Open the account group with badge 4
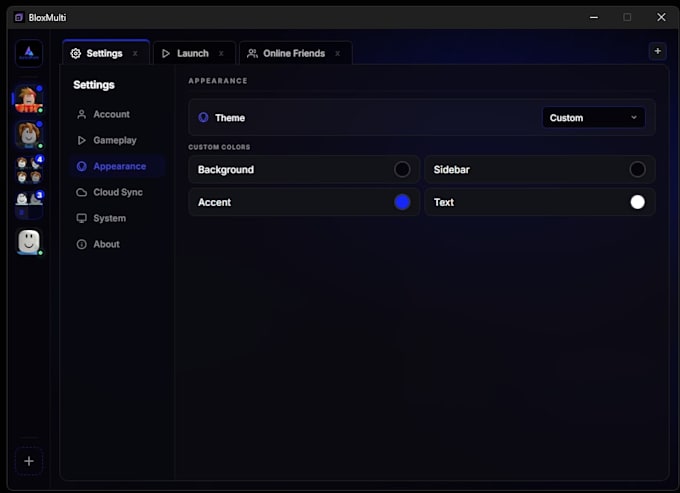This screenshot has width=680, height=493. click(29, 170)
